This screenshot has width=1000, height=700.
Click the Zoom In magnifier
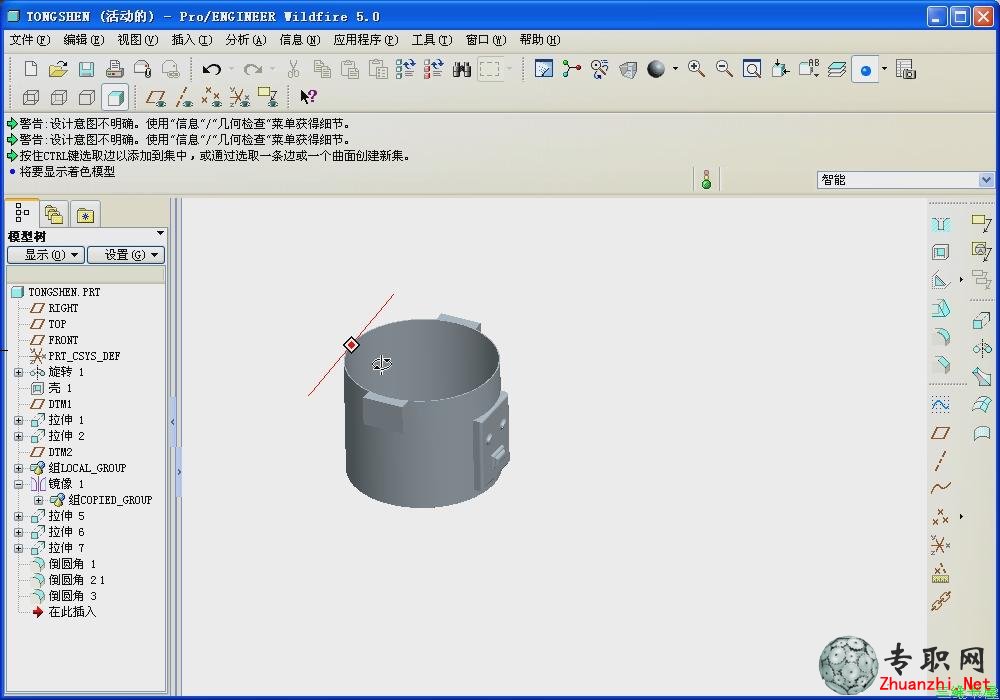click(x=696, y=69)
